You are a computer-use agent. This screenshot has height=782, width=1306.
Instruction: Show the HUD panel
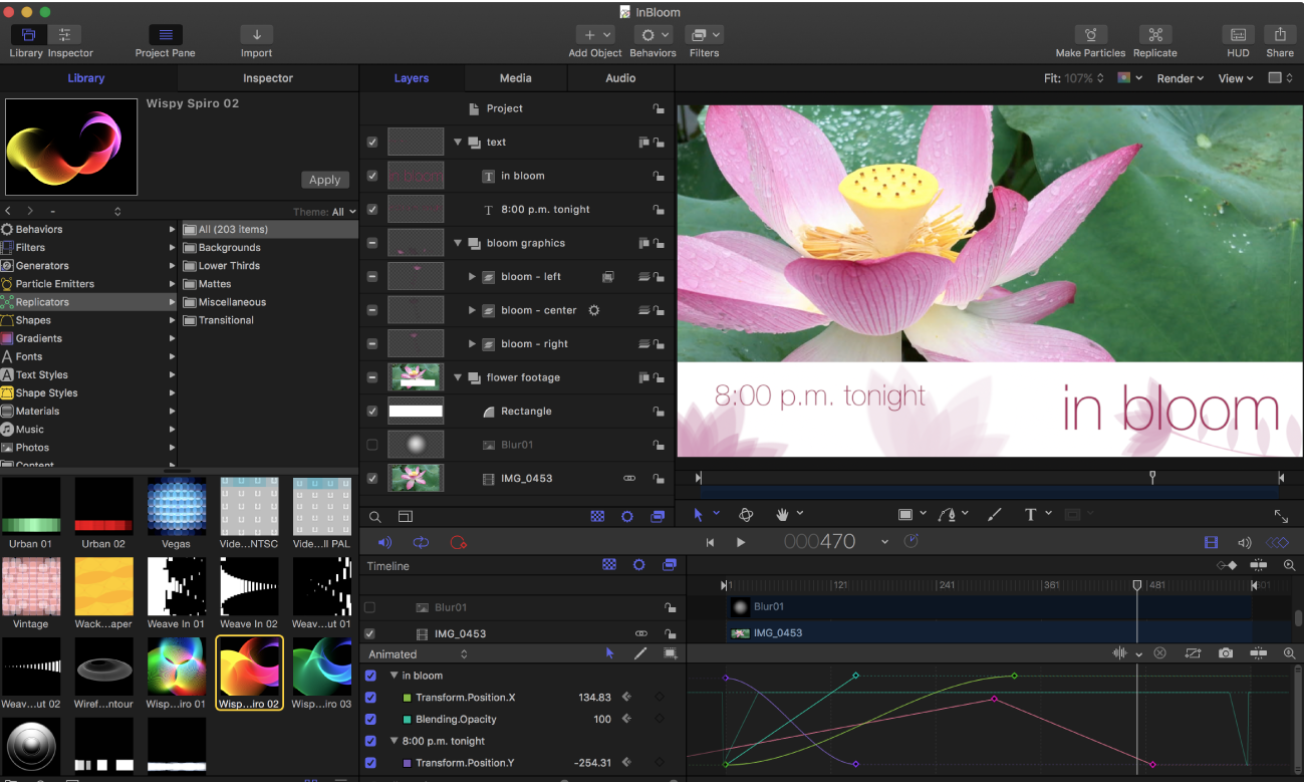coord(1238,35)
